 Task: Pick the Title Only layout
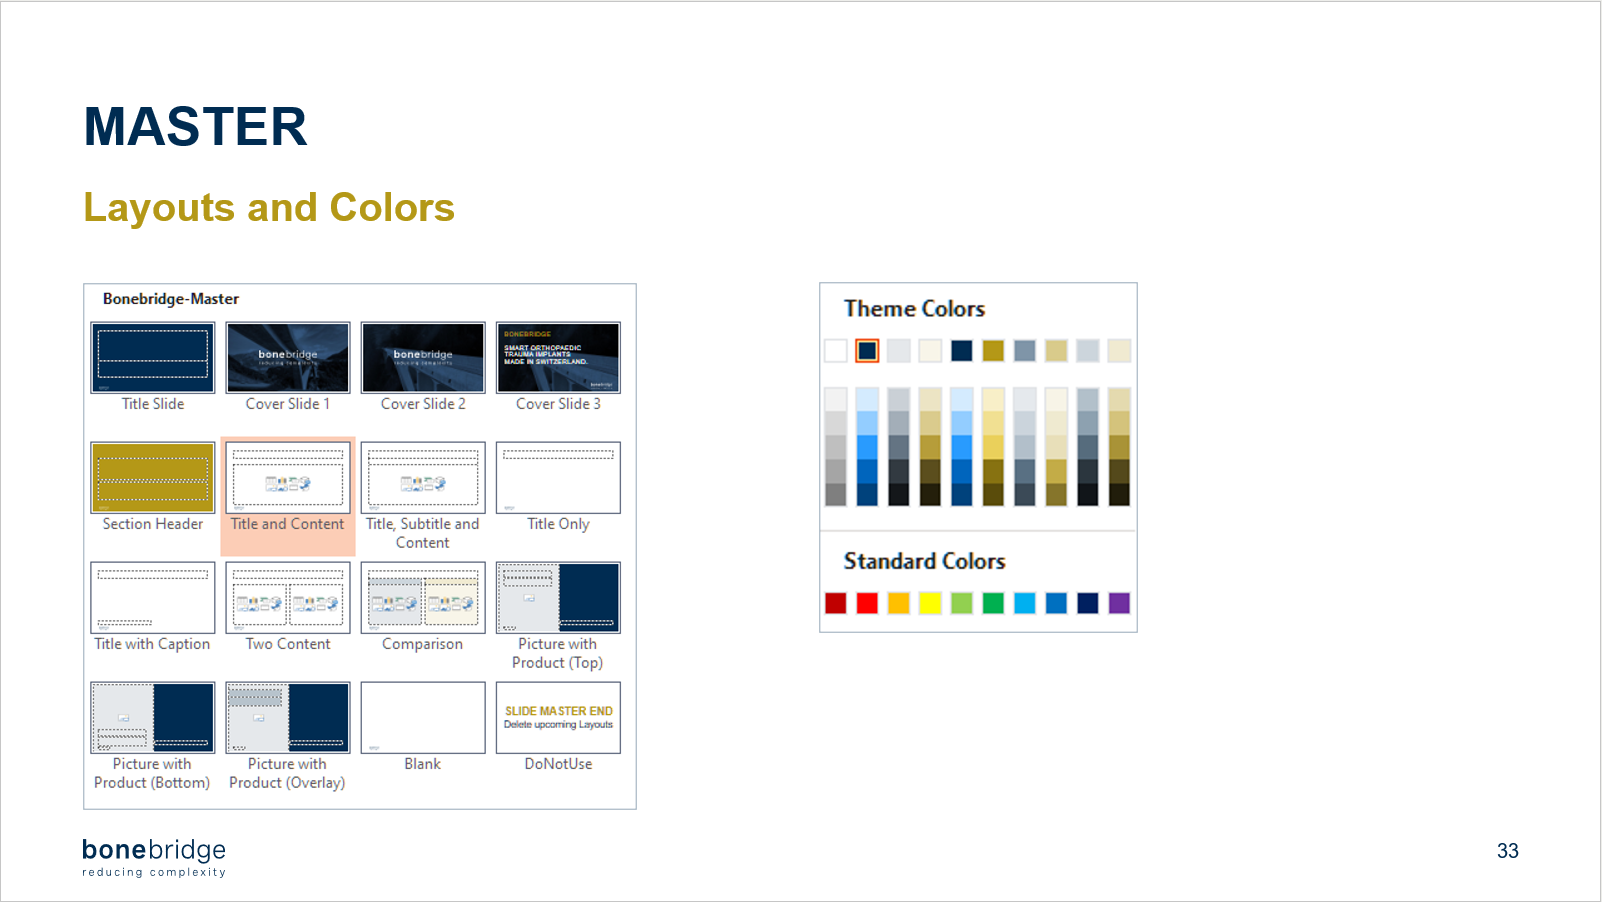click(558, 478)
